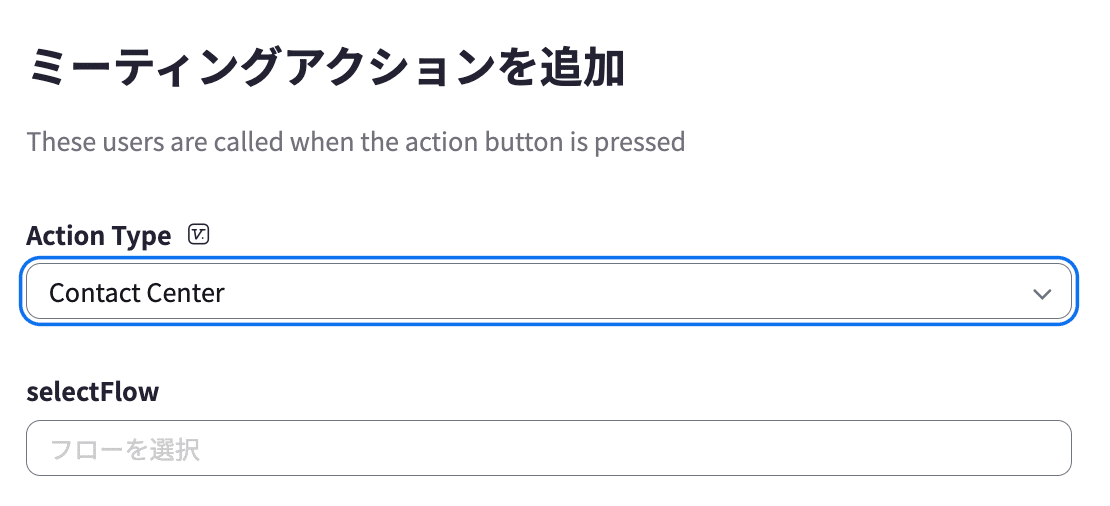Click the down chevron in the Action Type select
This screenshot has height=506, width=1110.
click(1042, 294)
